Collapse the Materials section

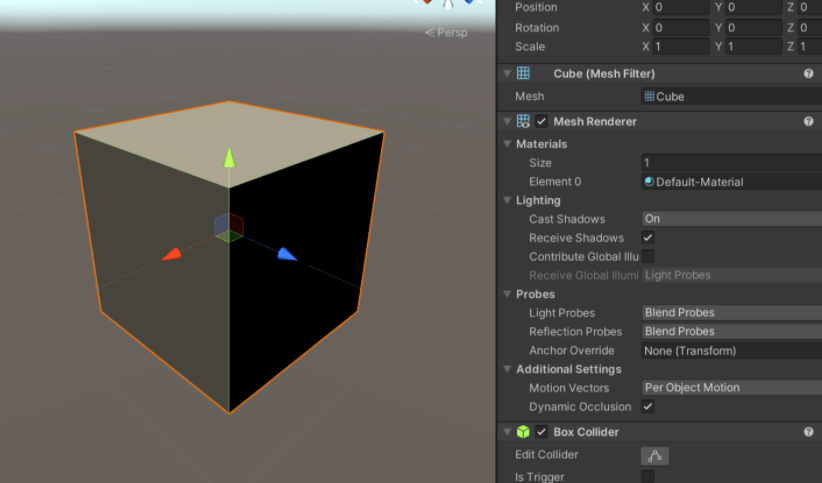click(x=508, y=144)
